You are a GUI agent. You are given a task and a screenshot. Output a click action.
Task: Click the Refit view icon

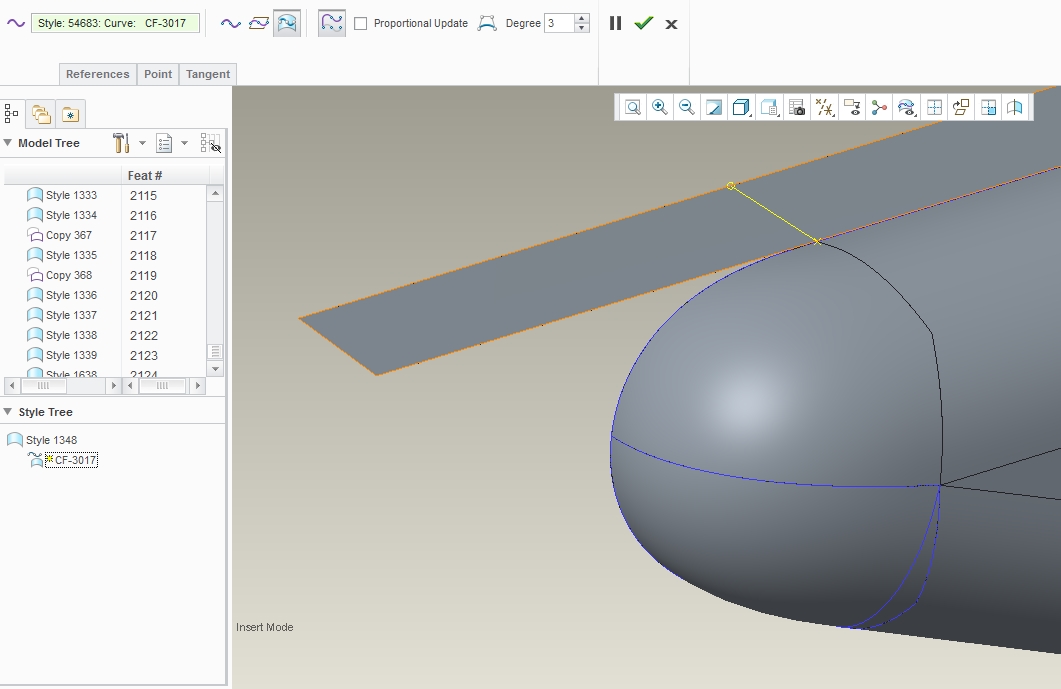633,108
